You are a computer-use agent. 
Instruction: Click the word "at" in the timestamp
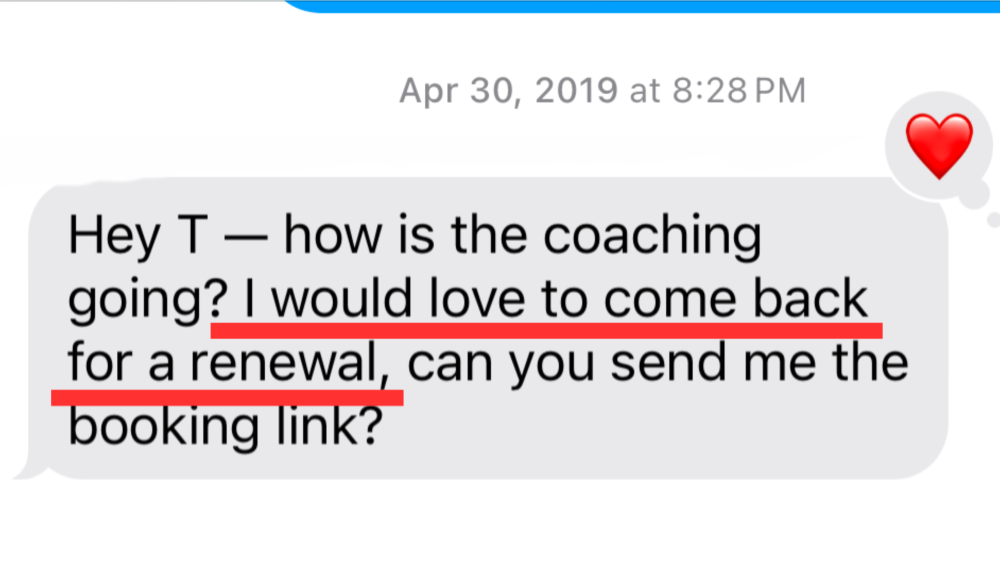[645, 92]
